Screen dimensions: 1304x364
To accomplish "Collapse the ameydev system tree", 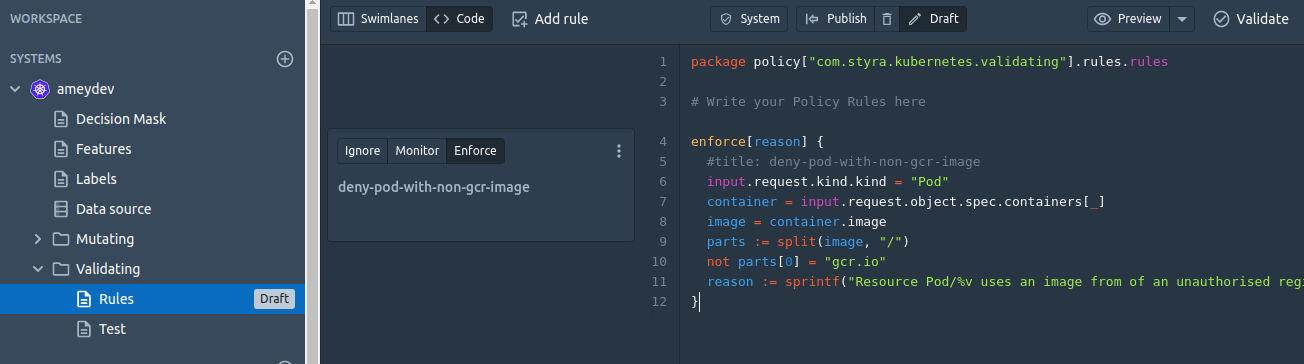I will pos(15,89).
